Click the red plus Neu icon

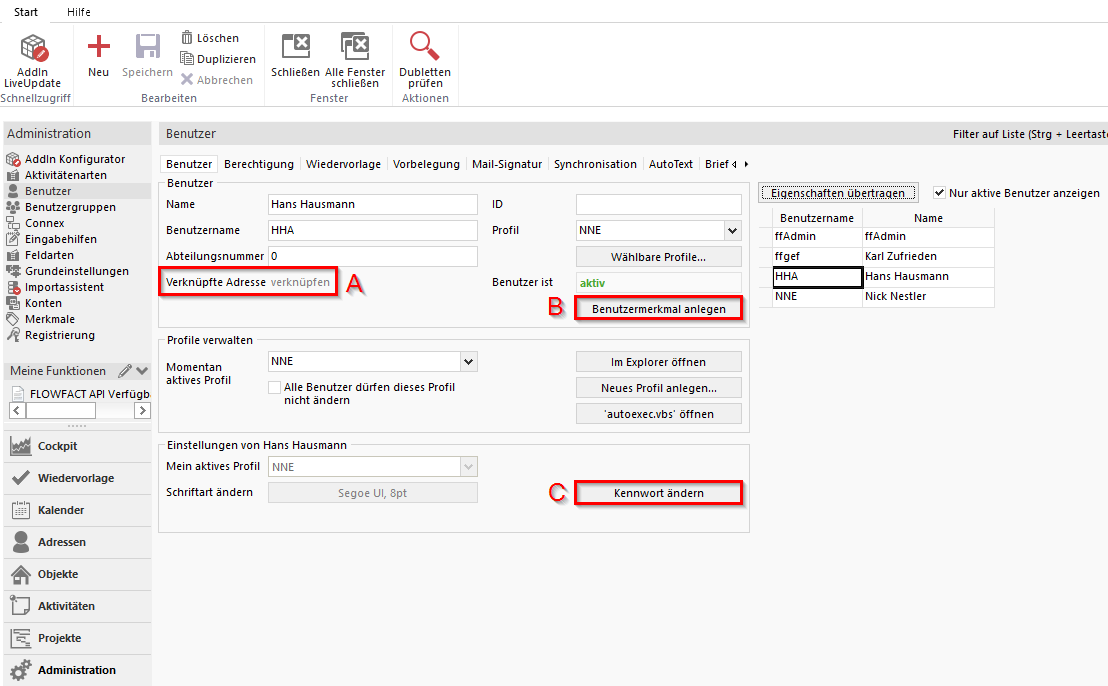98,47
